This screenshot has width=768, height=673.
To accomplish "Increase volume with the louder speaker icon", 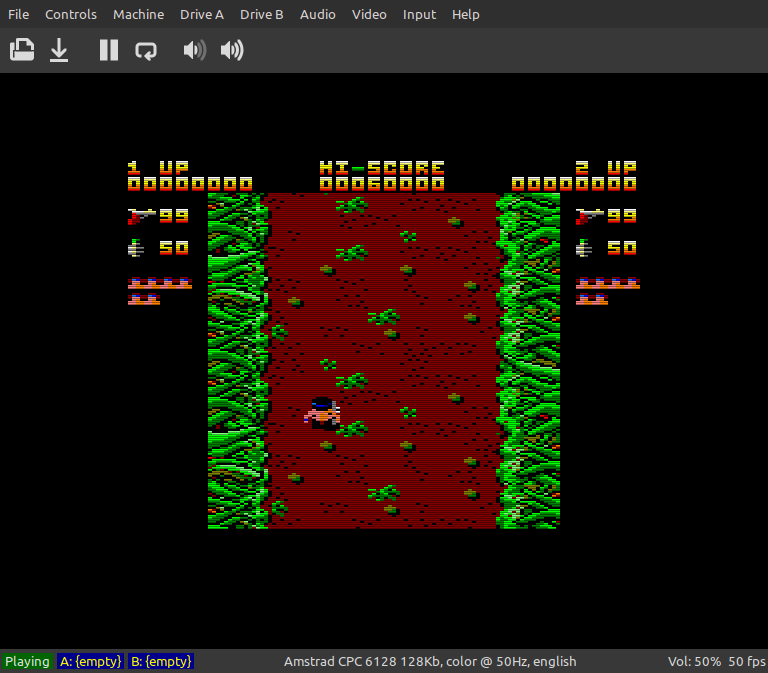I will pos(232,50).
